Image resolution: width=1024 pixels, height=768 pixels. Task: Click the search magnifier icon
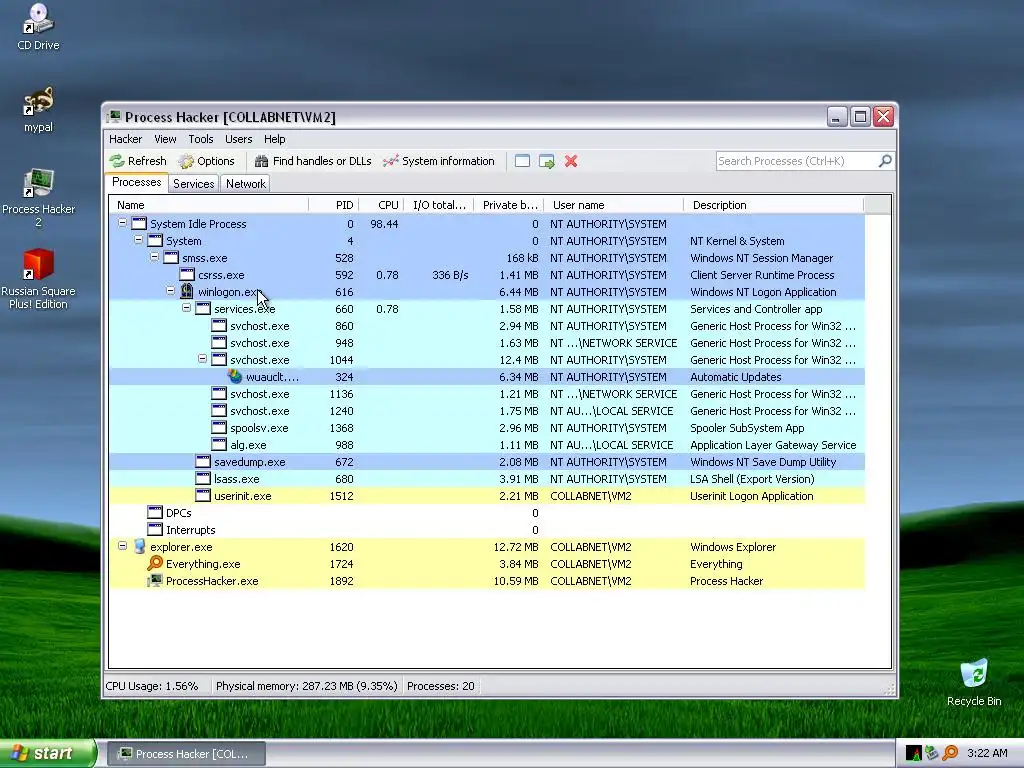pos(885,161)
